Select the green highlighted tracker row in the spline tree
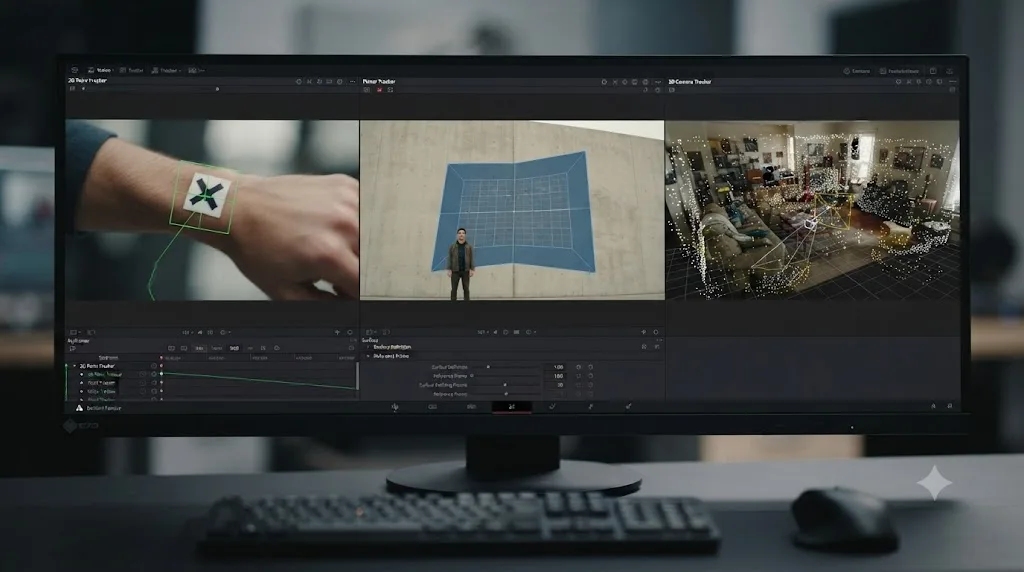The width and height of the screenshot is (1024, 572). coord(104,375)
